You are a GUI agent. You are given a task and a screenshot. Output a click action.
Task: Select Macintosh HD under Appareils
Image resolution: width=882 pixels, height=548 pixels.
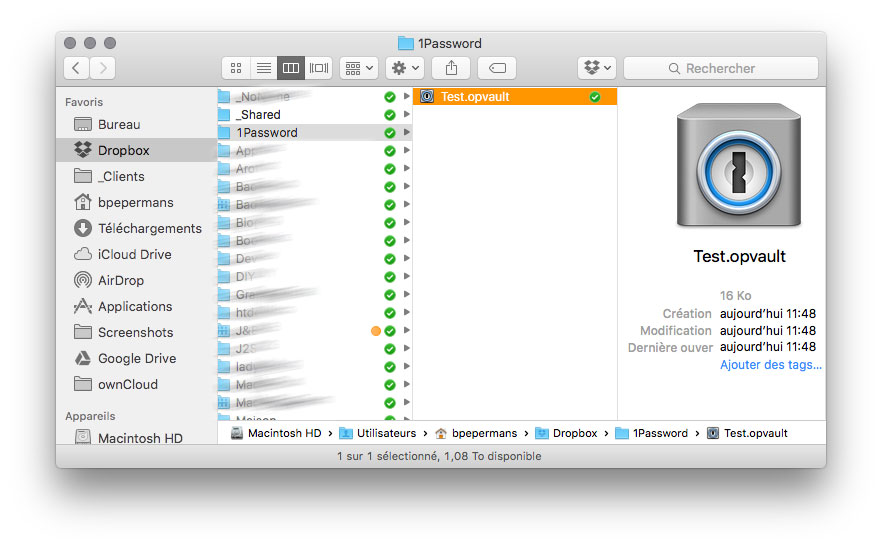click(137, 438)
